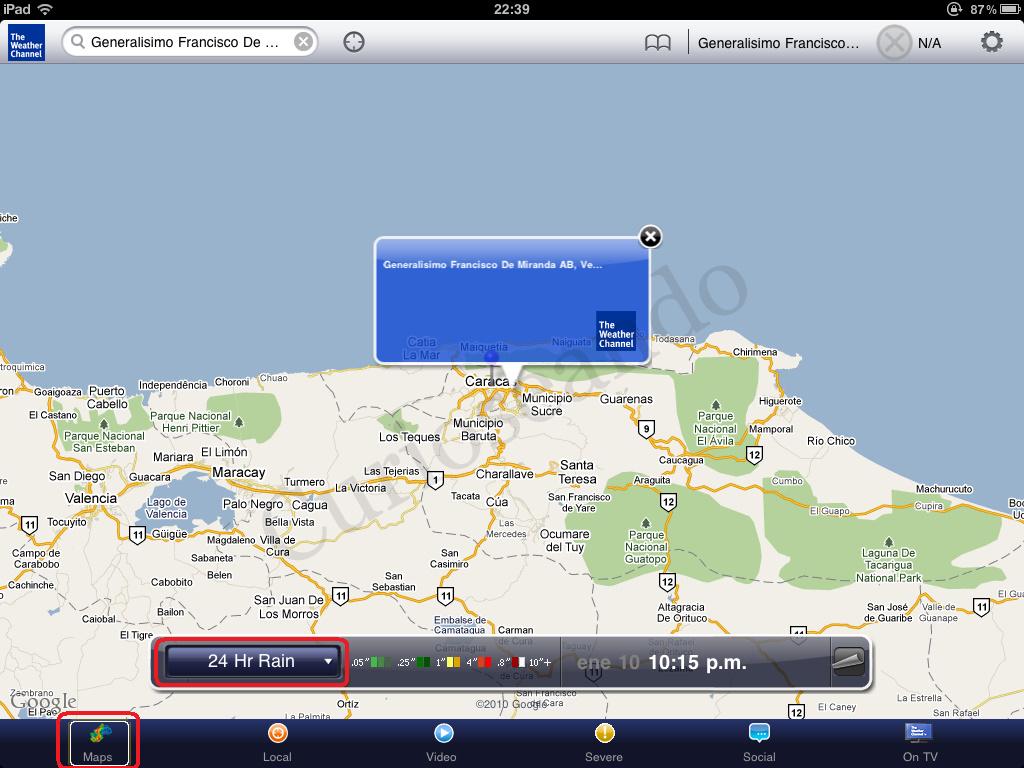Open the bookmarks icon
This screenshot has height=768, width=1024.
(659, 42)
